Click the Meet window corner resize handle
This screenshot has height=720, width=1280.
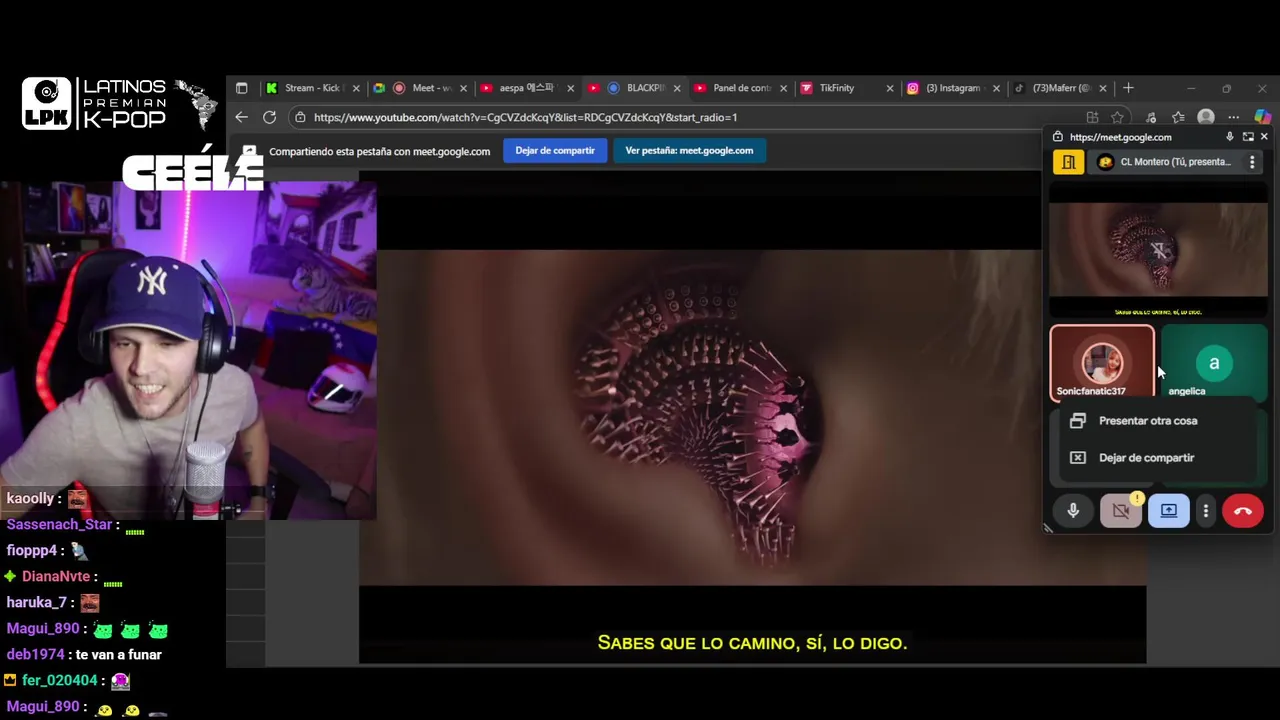[1048, 528]
